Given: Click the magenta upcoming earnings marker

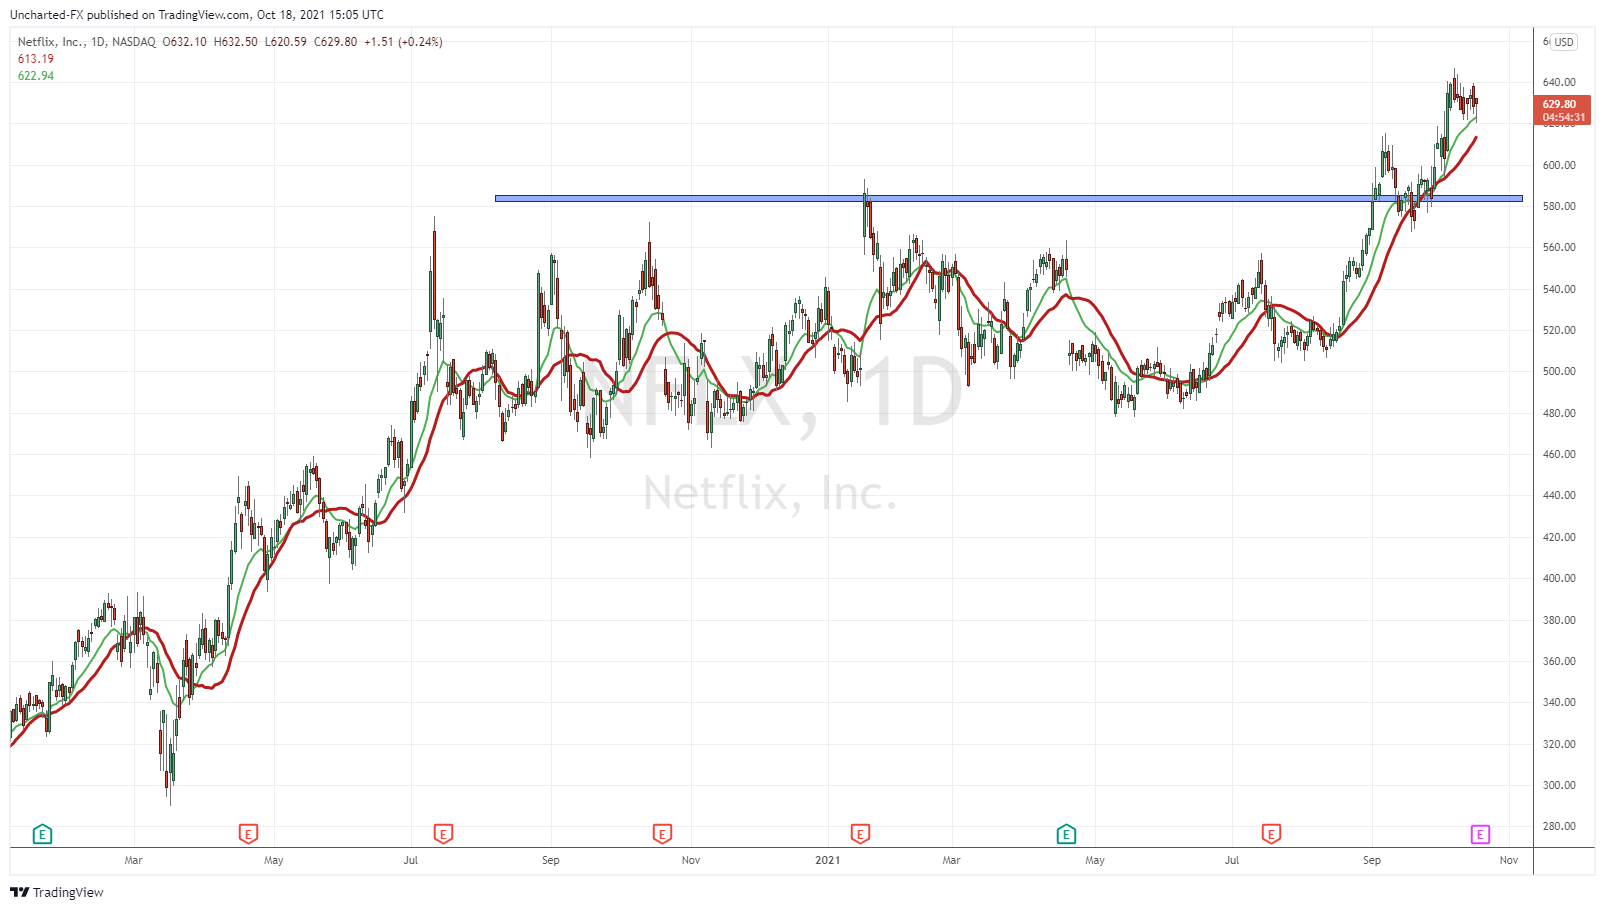Looking at the screenshot, I should (x=1480, y=834).
